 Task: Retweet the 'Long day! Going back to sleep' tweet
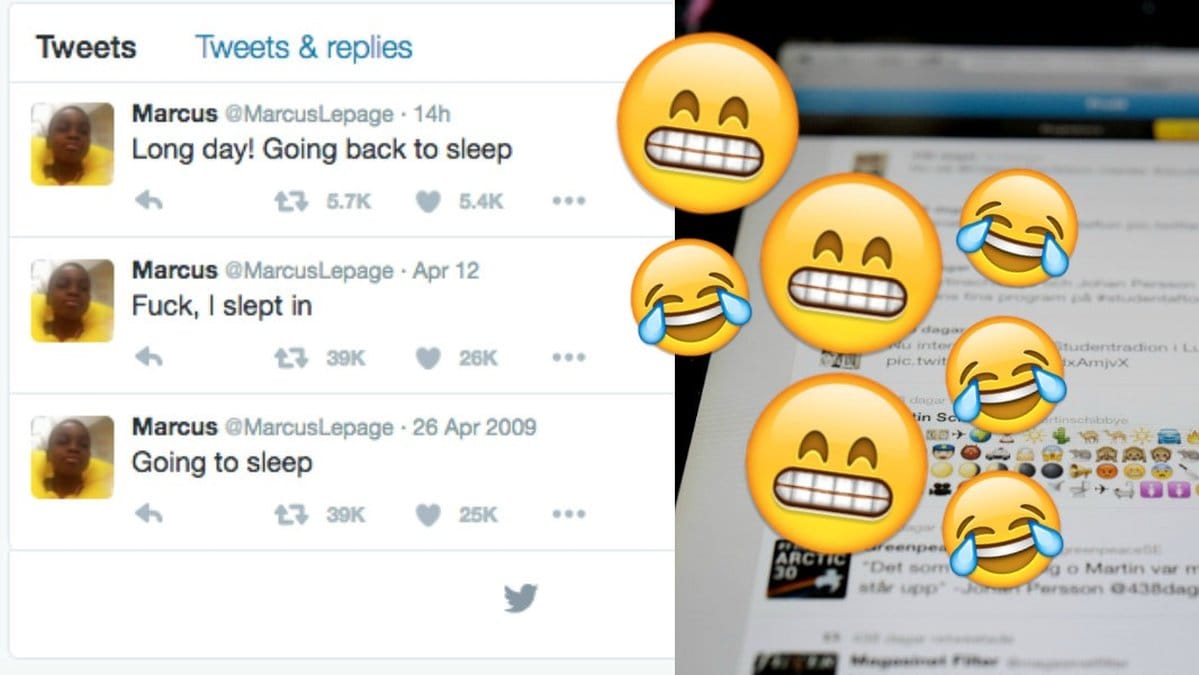point(291,201)
